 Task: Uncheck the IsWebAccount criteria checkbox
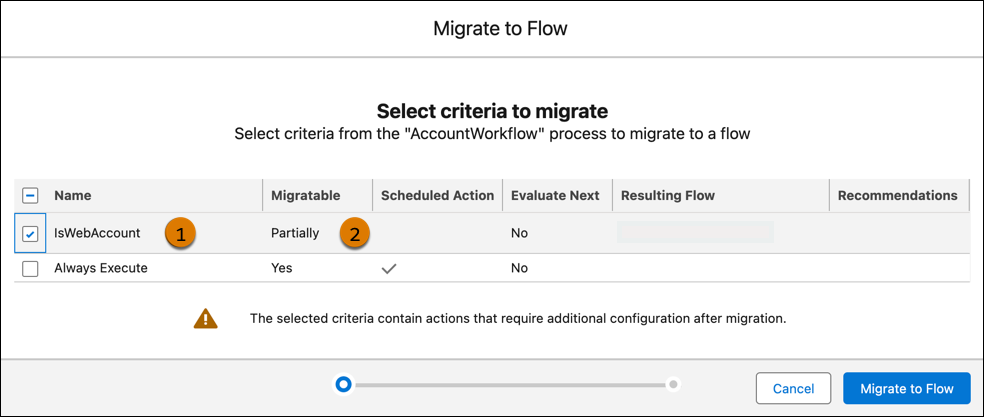[x=30, y=234]
